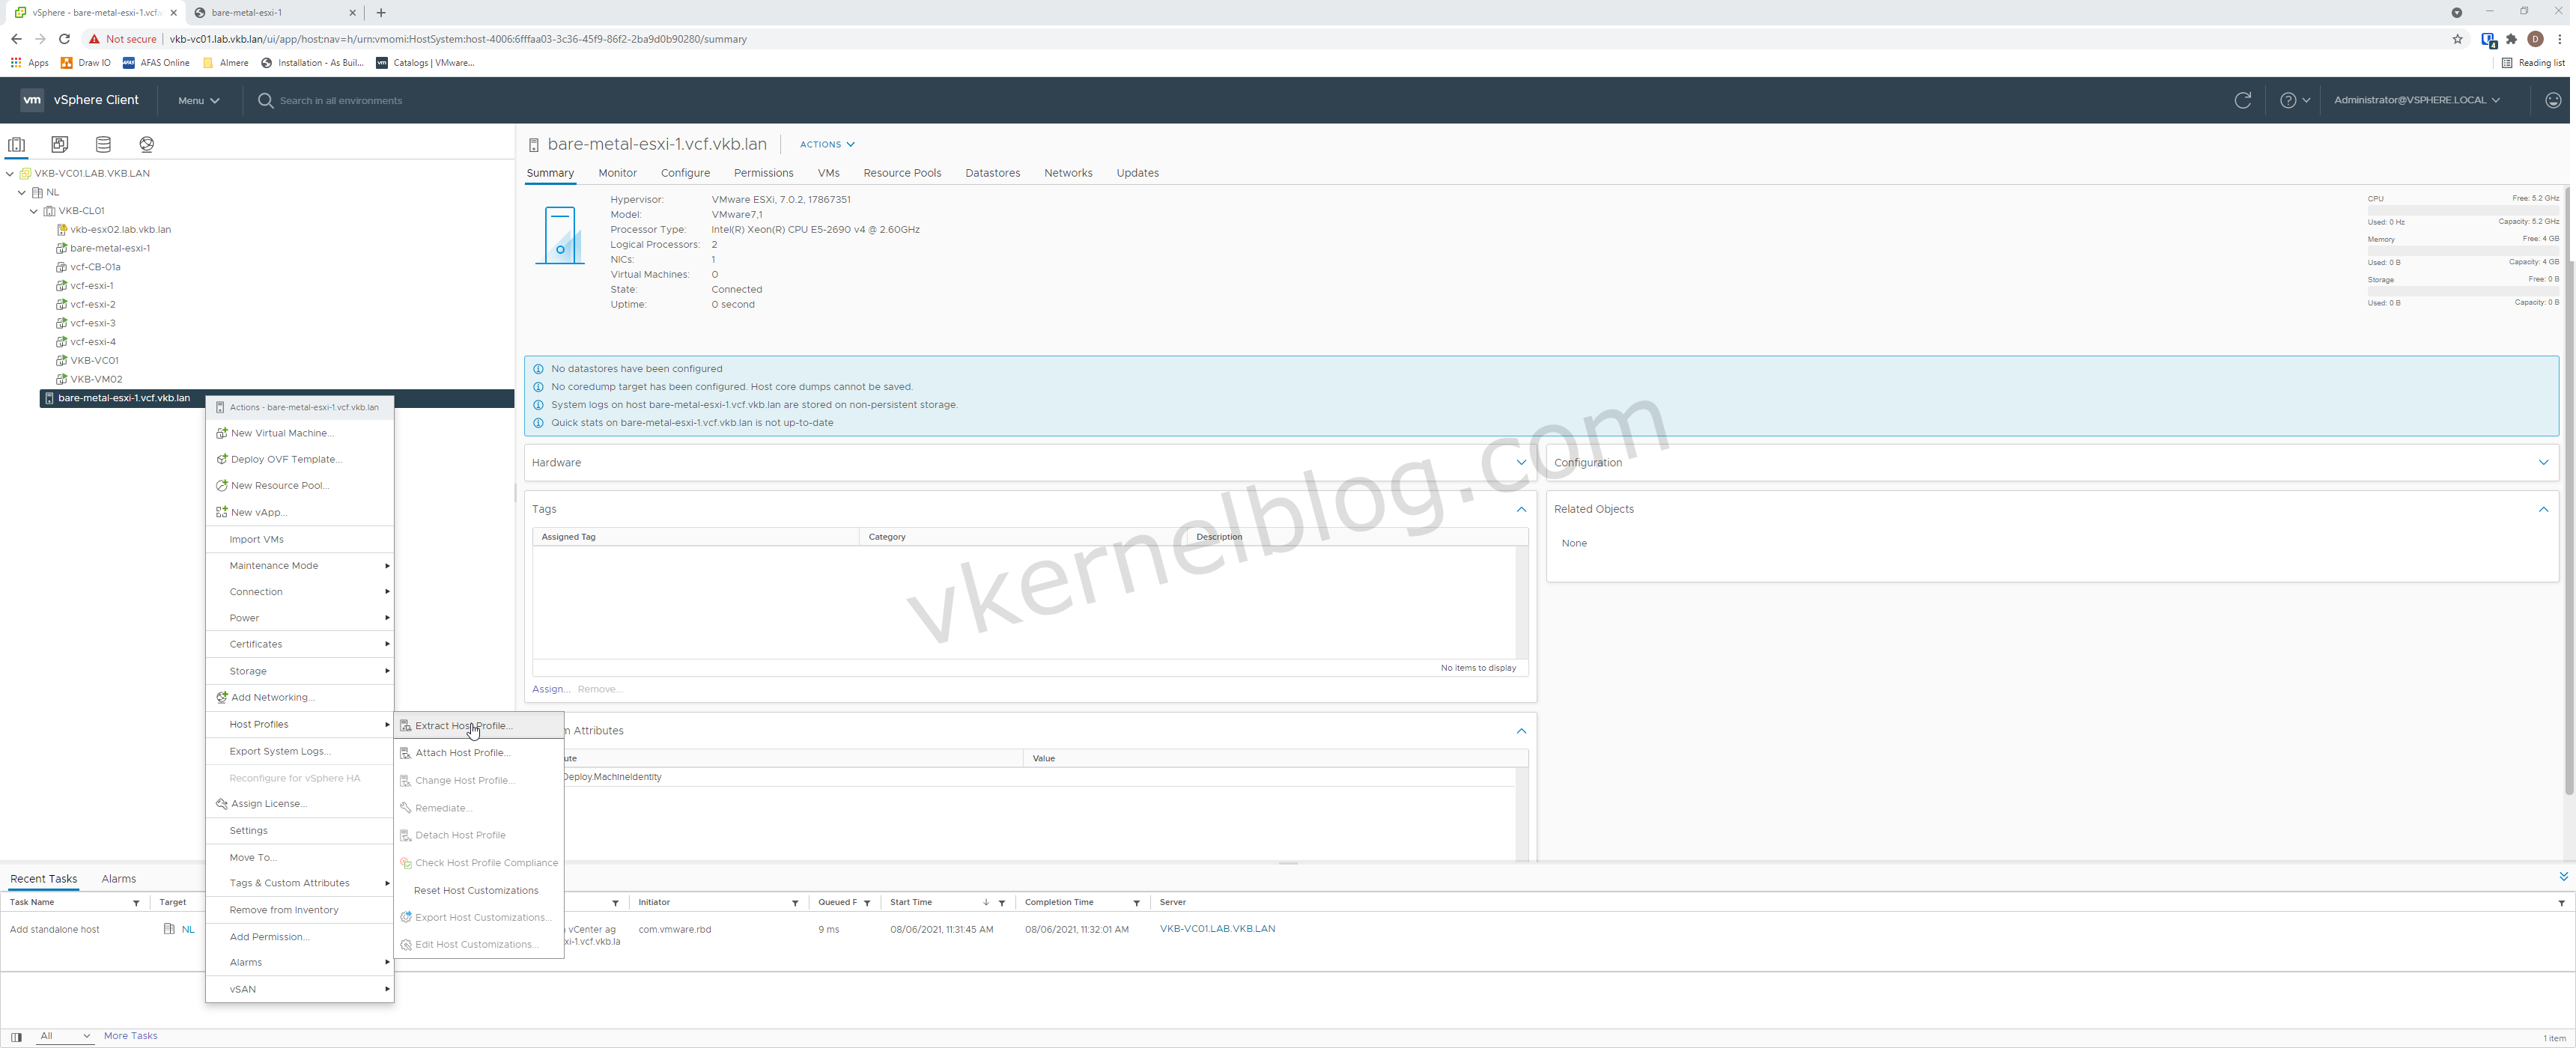Image resolution: width=2576 pixels, height=1048 pixels.
Task: Choose Attach Host Profile from submenu
Action: click(x=462, y=753)
